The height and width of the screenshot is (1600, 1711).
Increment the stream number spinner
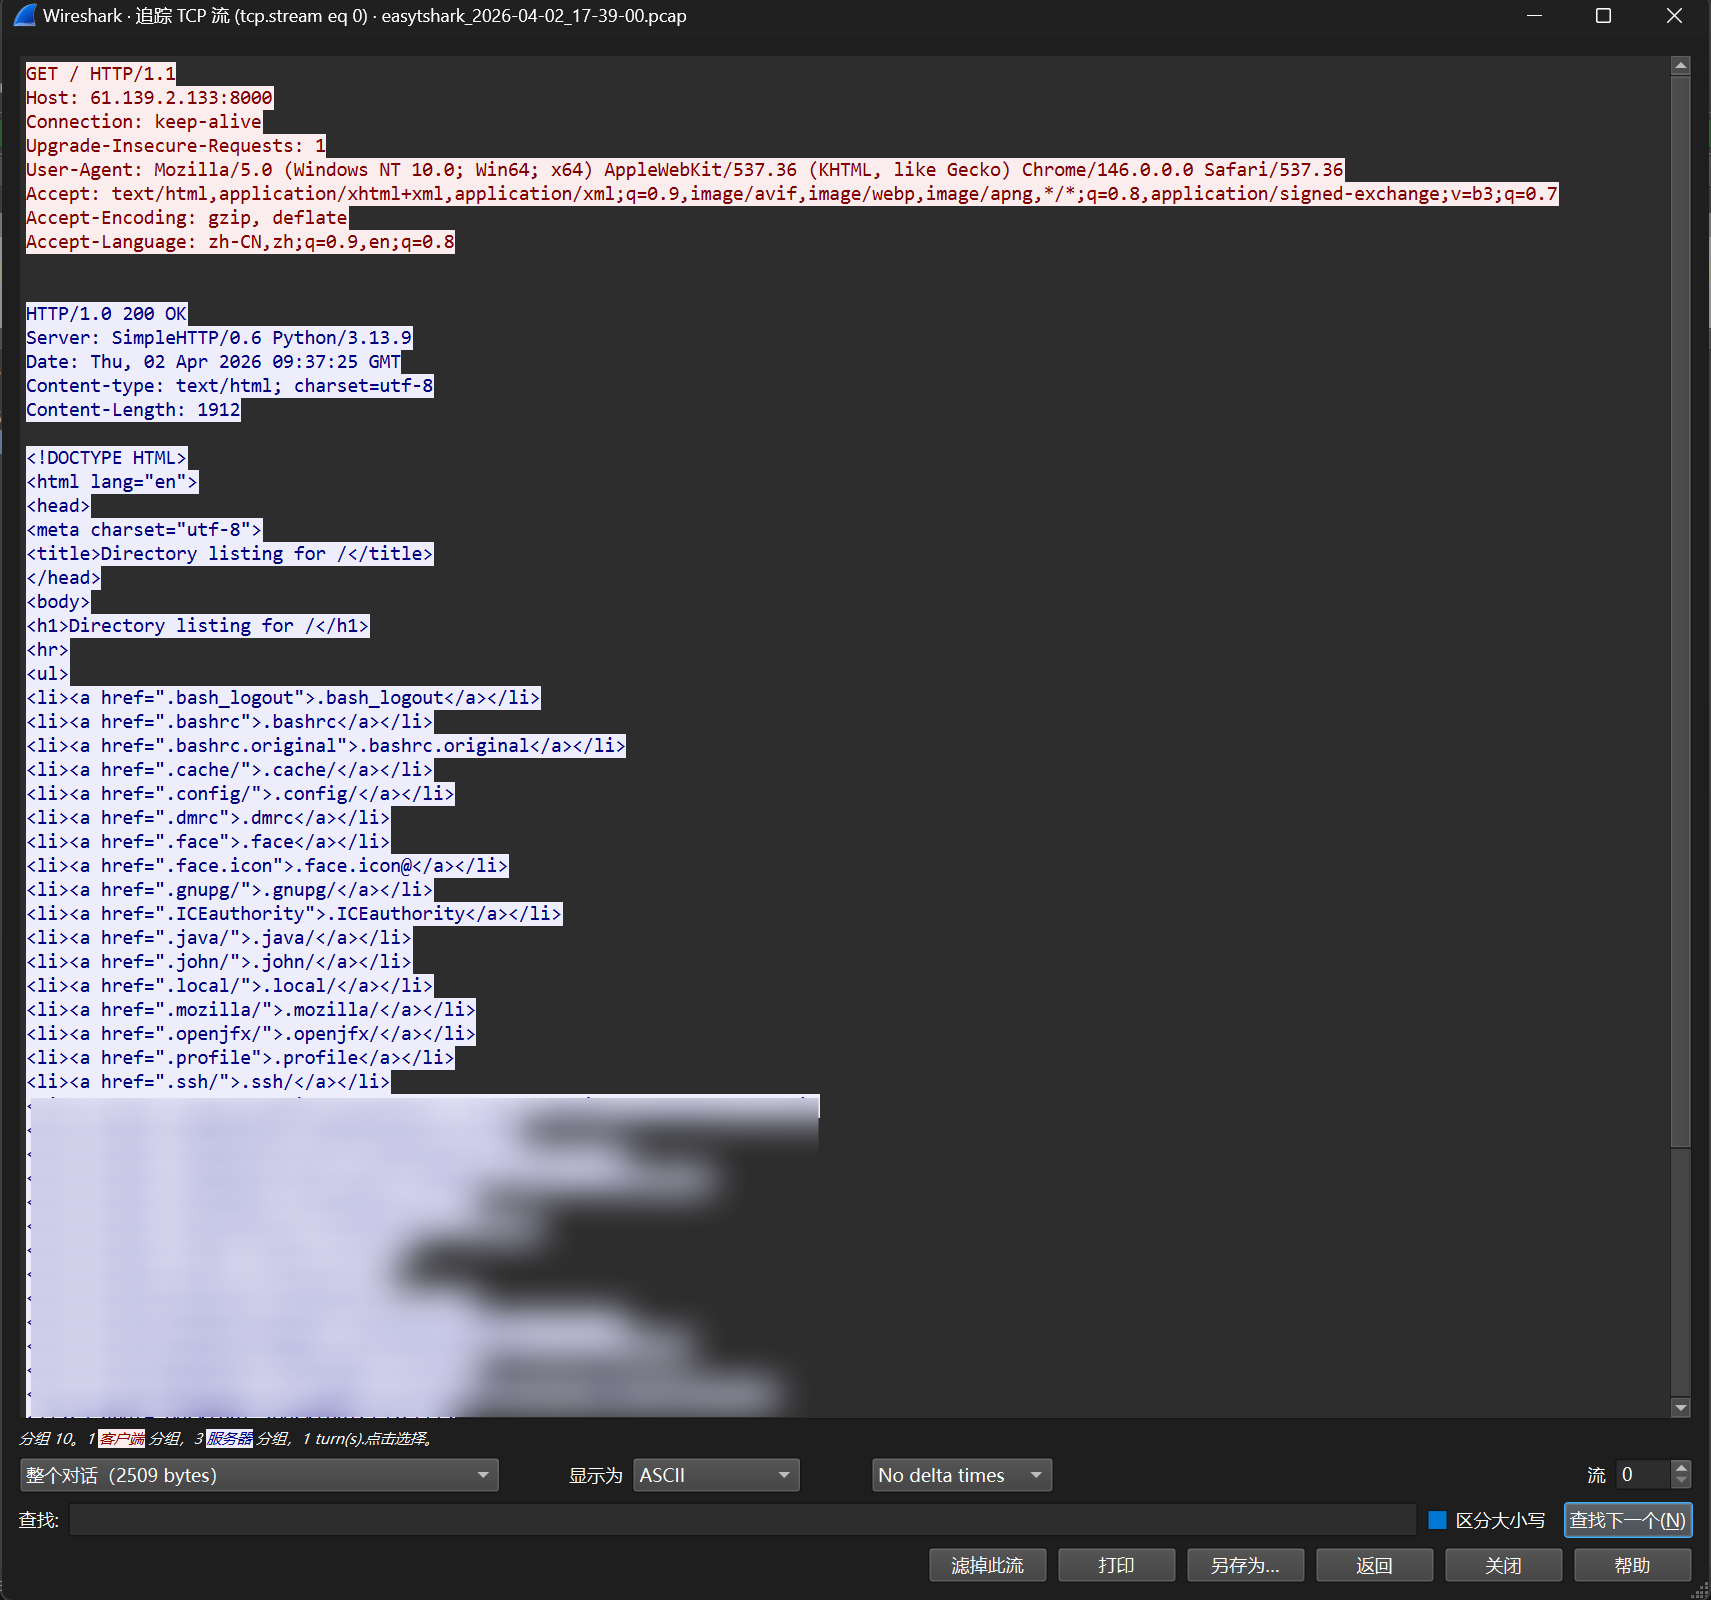[1682, 1468]
